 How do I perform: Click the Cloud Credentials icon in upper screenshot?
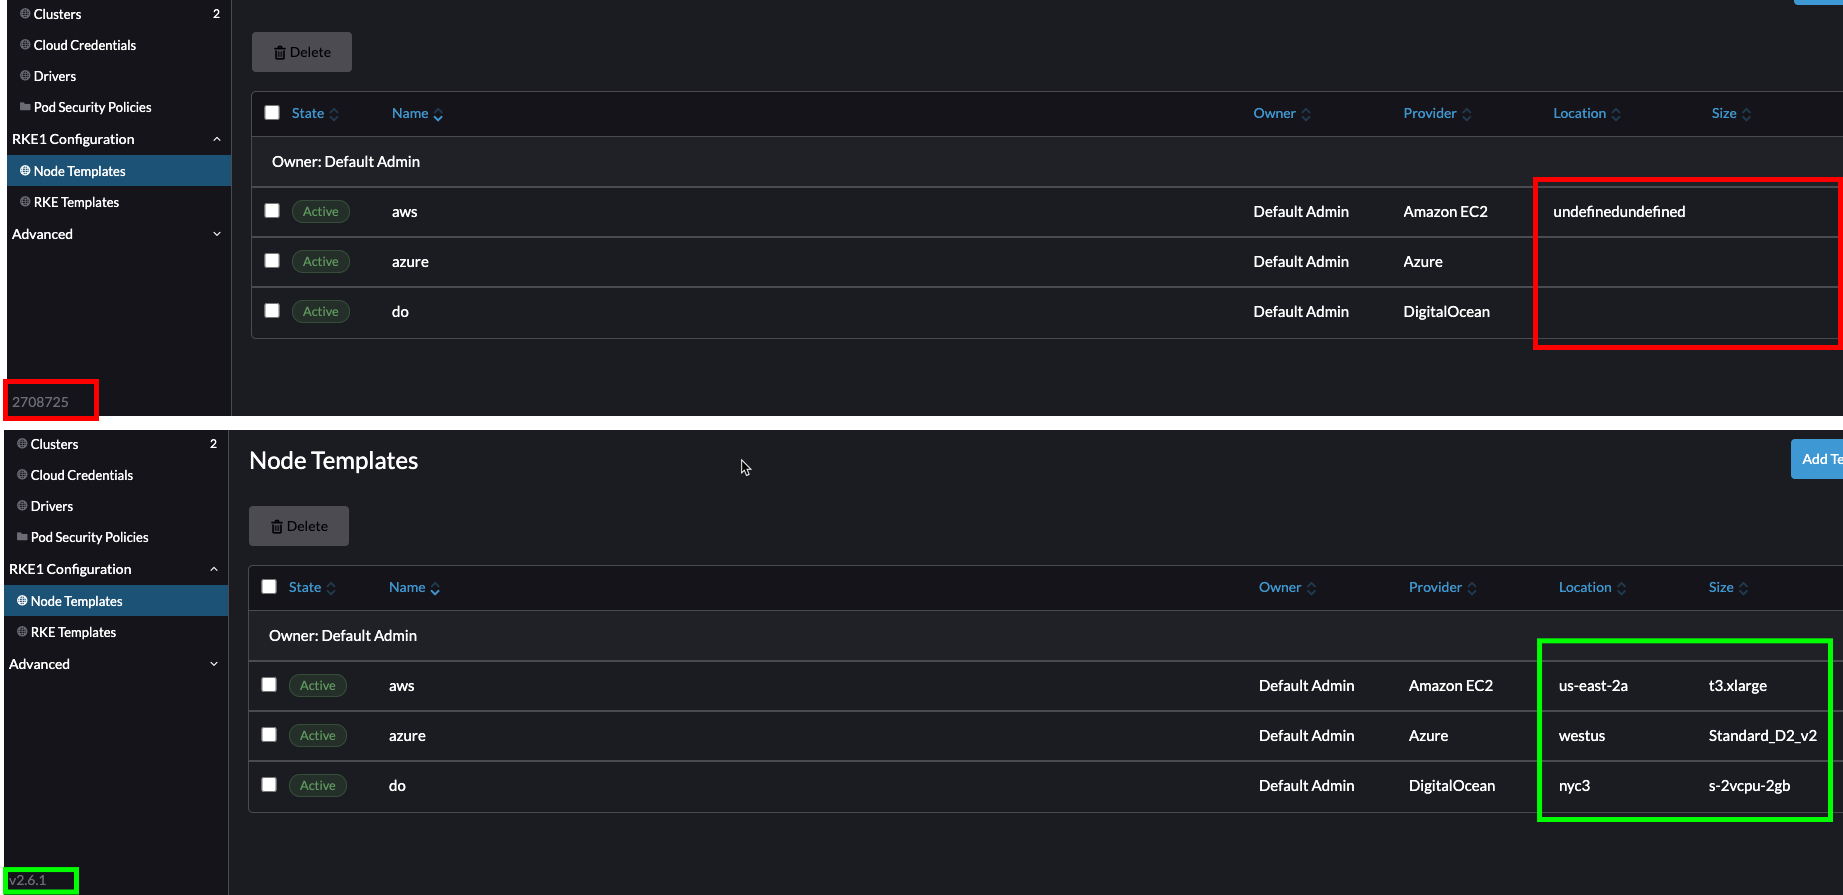coord(25,45)
